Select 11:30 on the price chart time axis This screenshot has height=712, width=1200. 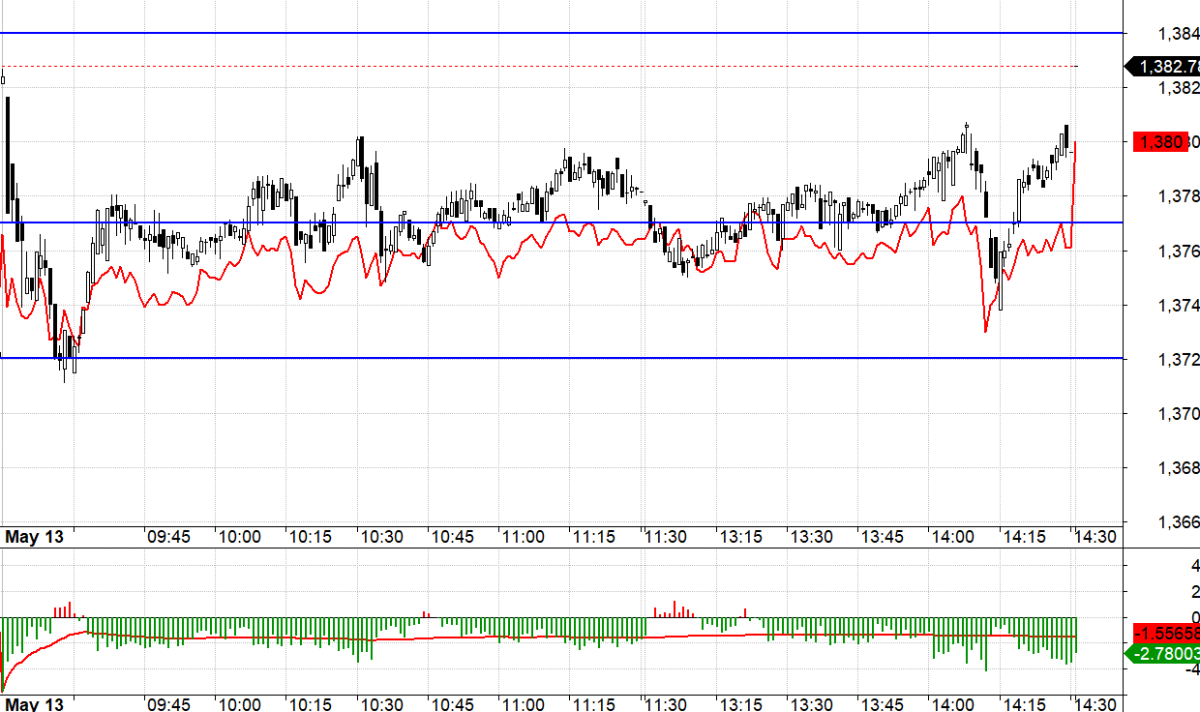665,537
